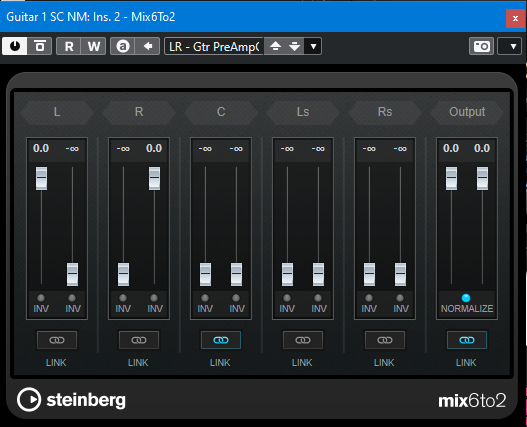The height and width of the screenshot is (427, 527).
Task: Toggle left INV switch of L channel
Action: point(41,298)
